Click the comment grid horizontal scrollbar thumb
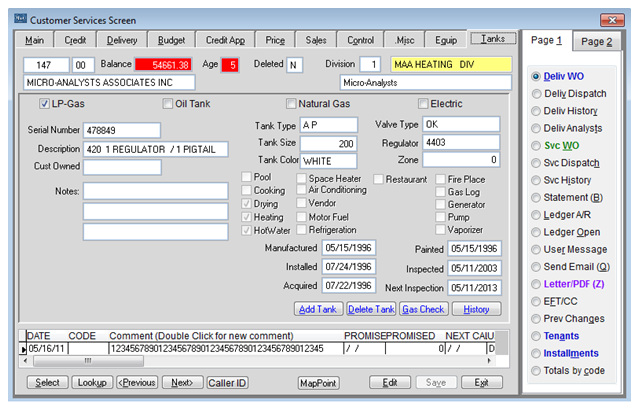The image size is (637, 409). pyautogui.click(x=88, y=361)
